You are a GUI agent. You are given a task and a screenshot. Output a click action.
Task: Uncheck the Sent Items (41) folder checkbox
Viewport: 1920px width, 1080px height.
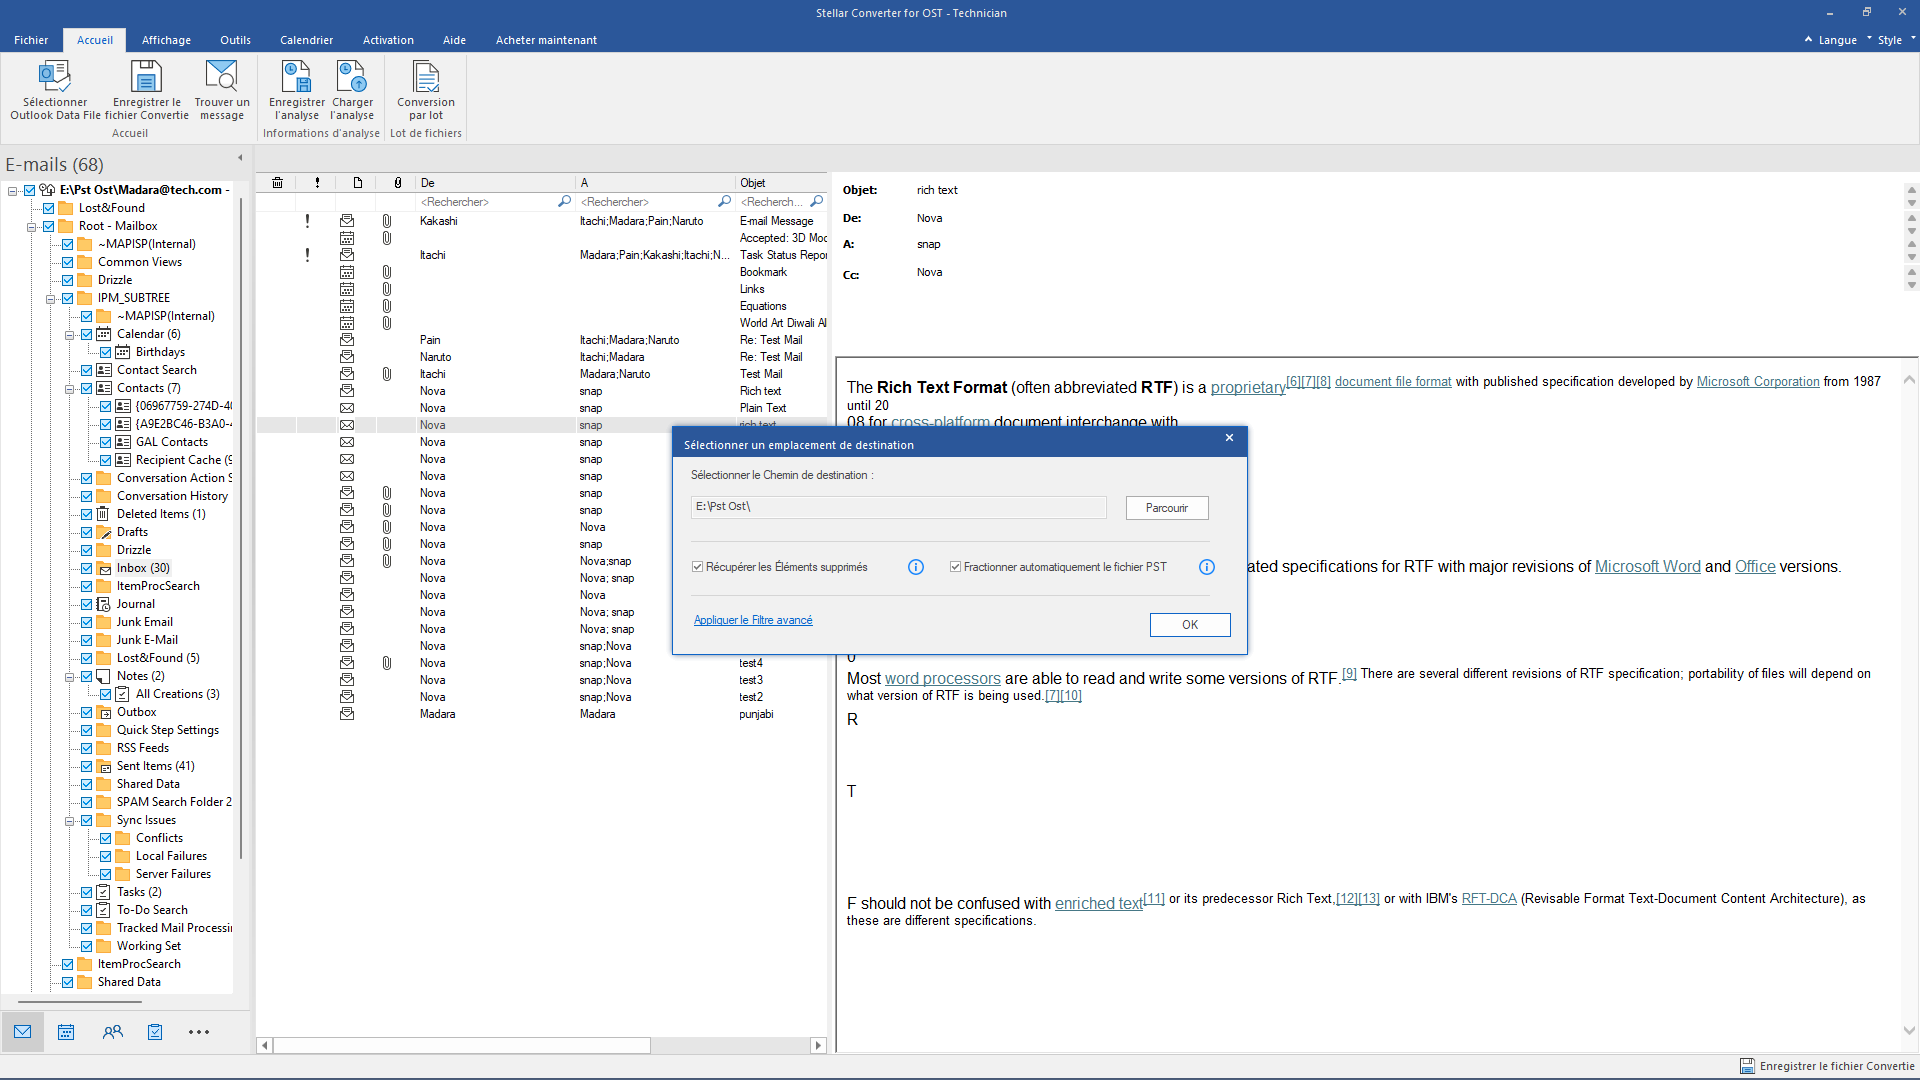tap(86, 766)
